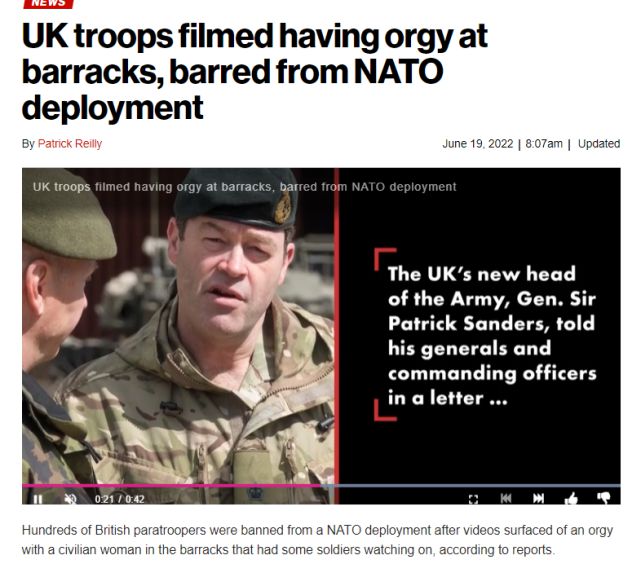The image size is (641, 564).
Task: Pause the video playback
Action: (38, 499)
